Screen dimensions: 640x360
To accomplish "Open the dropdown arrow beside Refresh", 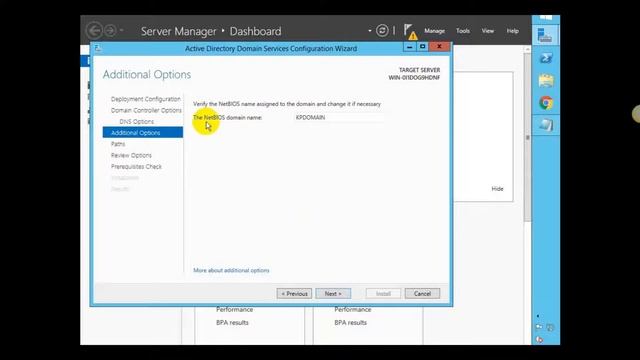I will point(370,31).
